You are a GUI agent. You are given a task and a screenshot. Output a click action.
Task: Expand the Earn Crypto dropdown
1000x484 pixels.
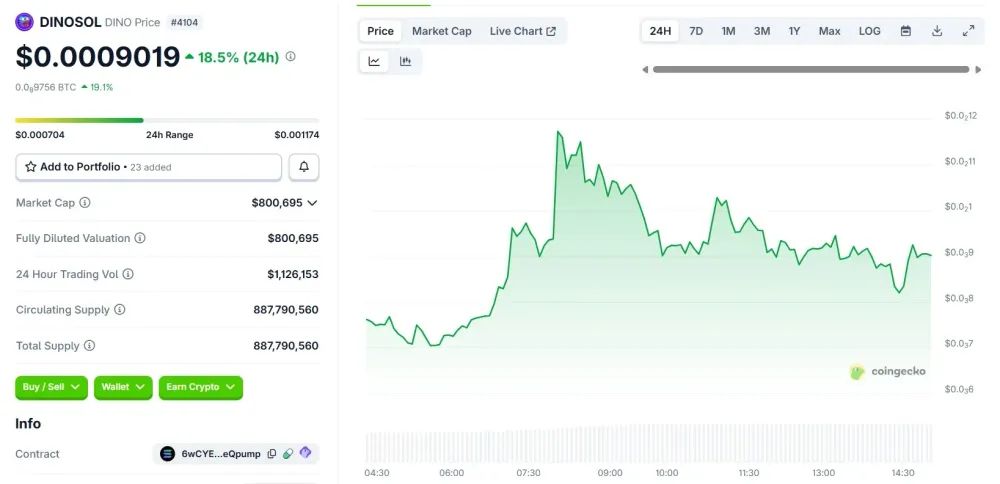[x=200, y=387]
